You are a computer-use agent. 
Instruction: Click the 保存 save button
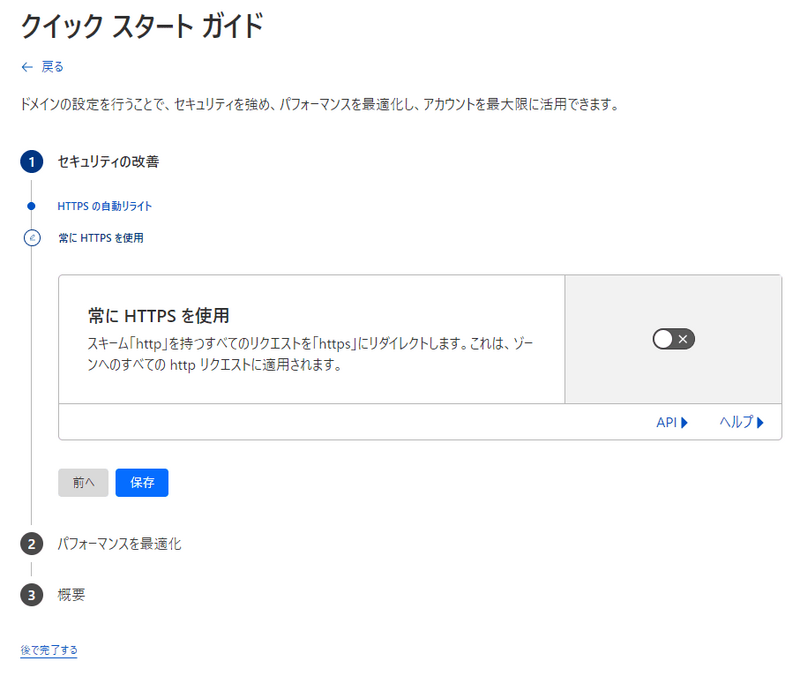[141, 482]
